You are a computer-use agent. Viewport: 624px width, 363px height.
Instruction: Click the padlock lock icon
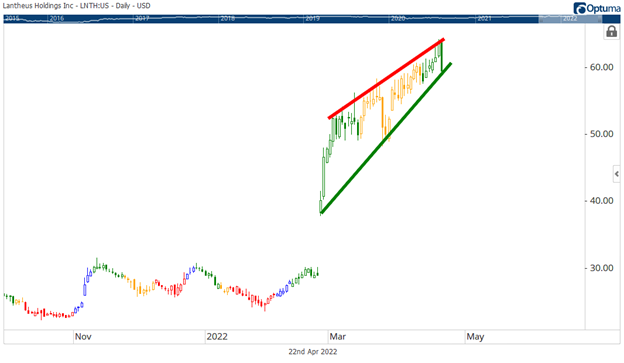pyautogui.click(x=611, y=31)
